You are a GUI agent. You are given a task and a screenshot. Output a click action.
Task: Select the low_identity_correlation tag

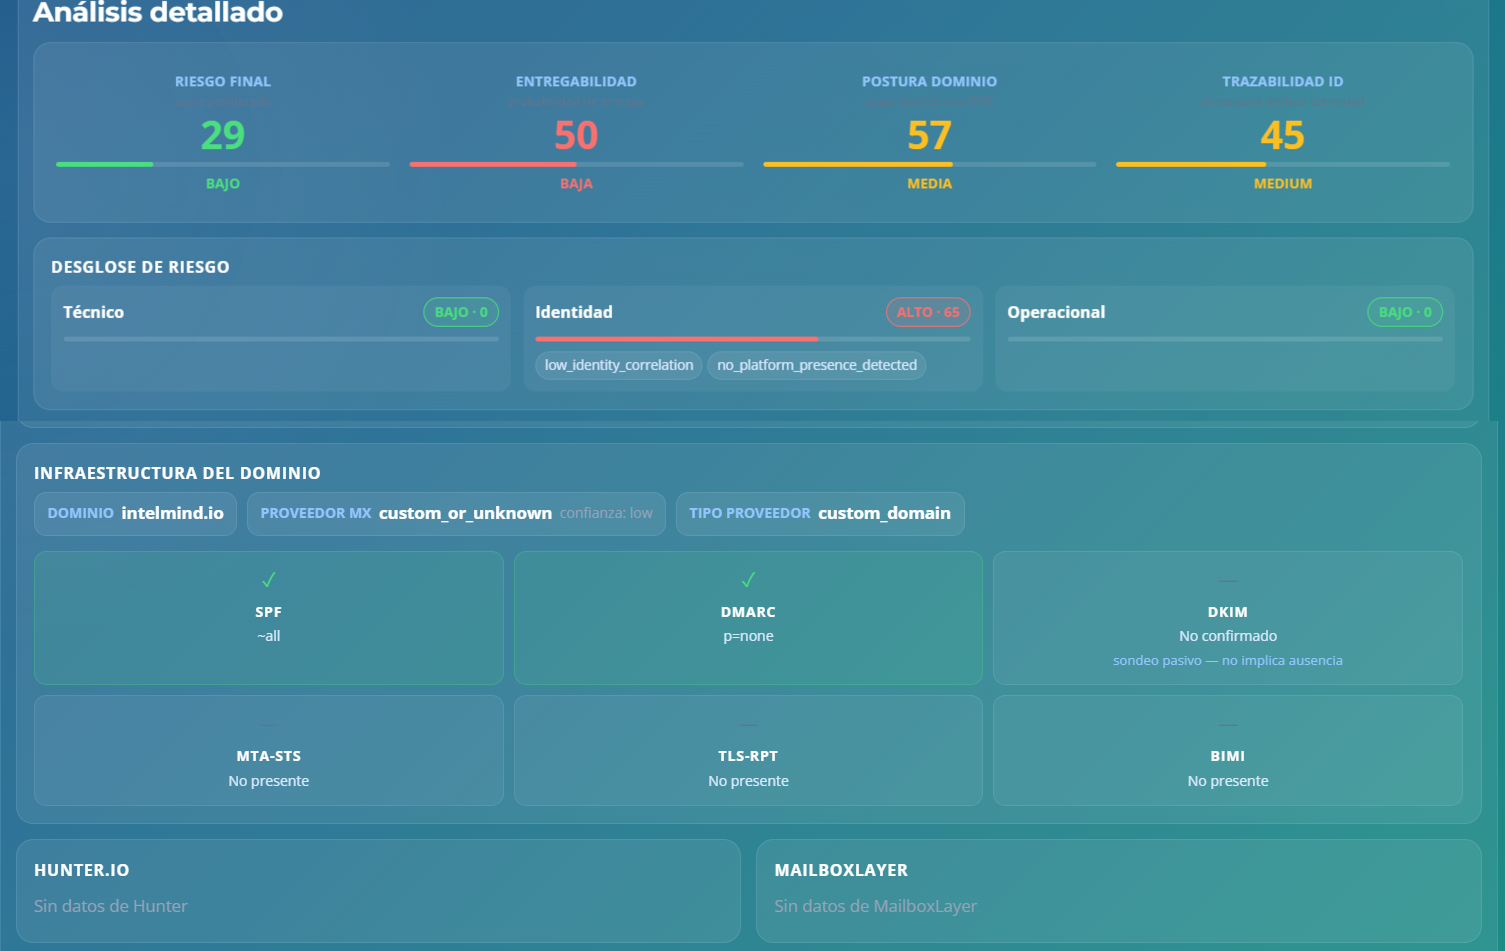tap(617, 365)
